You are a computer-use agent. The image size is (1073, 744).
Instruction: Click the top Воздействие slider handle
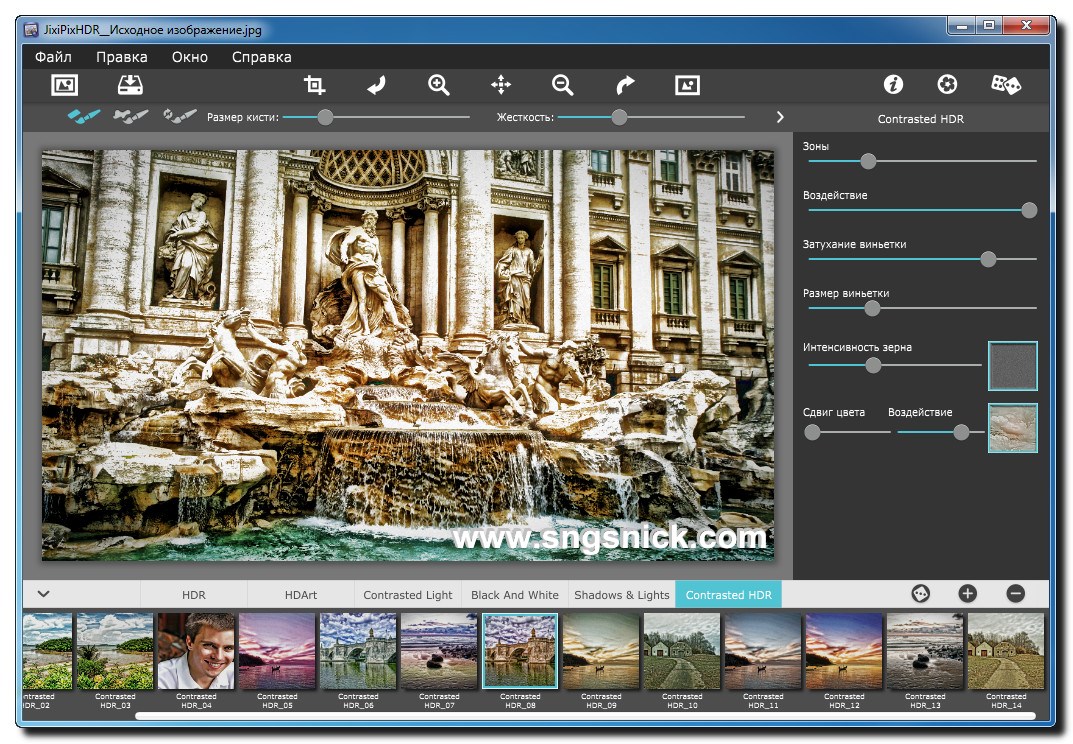[1029, 210]
